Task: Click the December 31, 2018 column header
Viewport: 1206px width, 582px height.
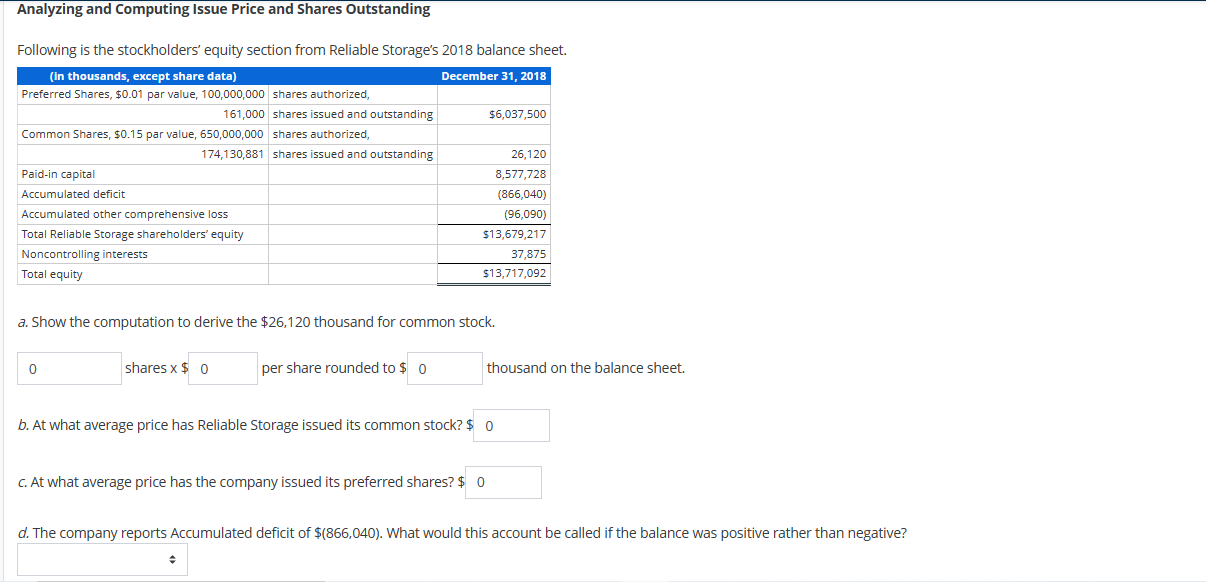Action: pyautogui.click(x=494, y=75)
